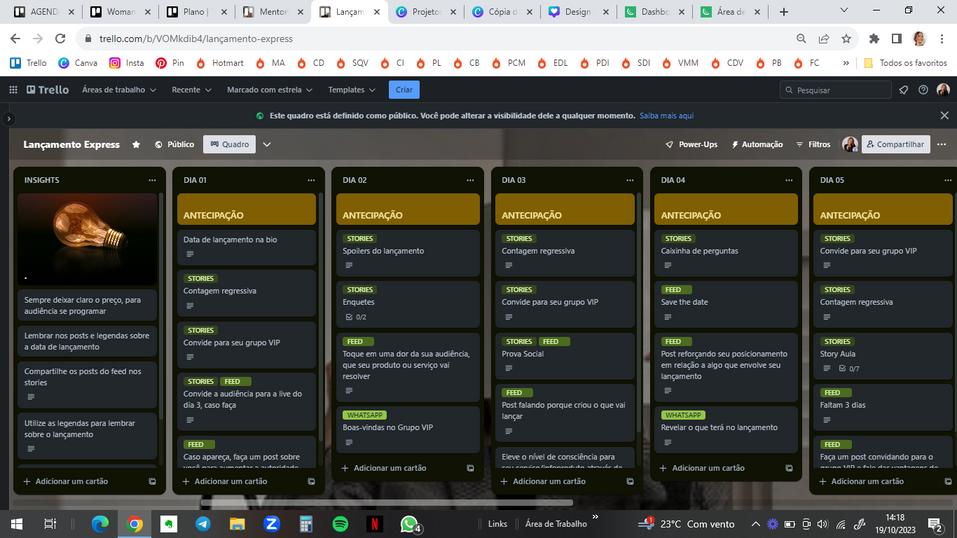Star the Lançamento Express board
Viewport: 957px width, 538px height.
tap(136, 144)
